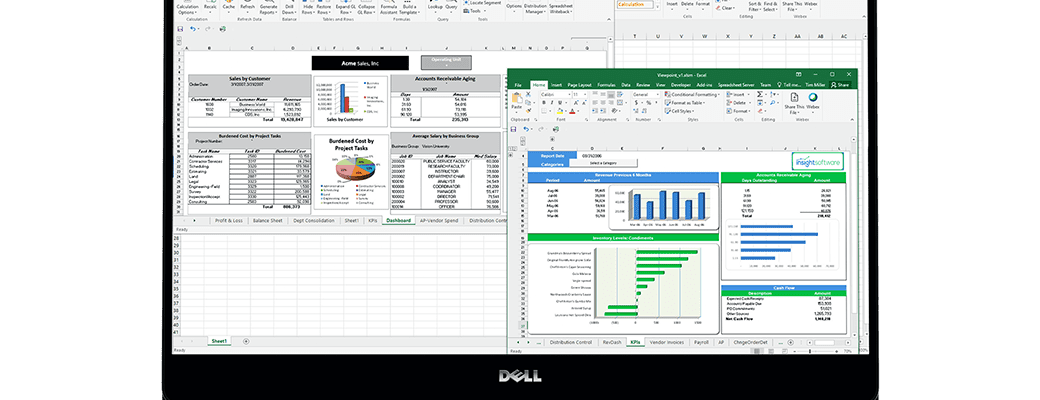The image size is (1040, 400).
Task: Click Save icon in Viewpoint quick access toolbar
Action: tap(513, 129)
